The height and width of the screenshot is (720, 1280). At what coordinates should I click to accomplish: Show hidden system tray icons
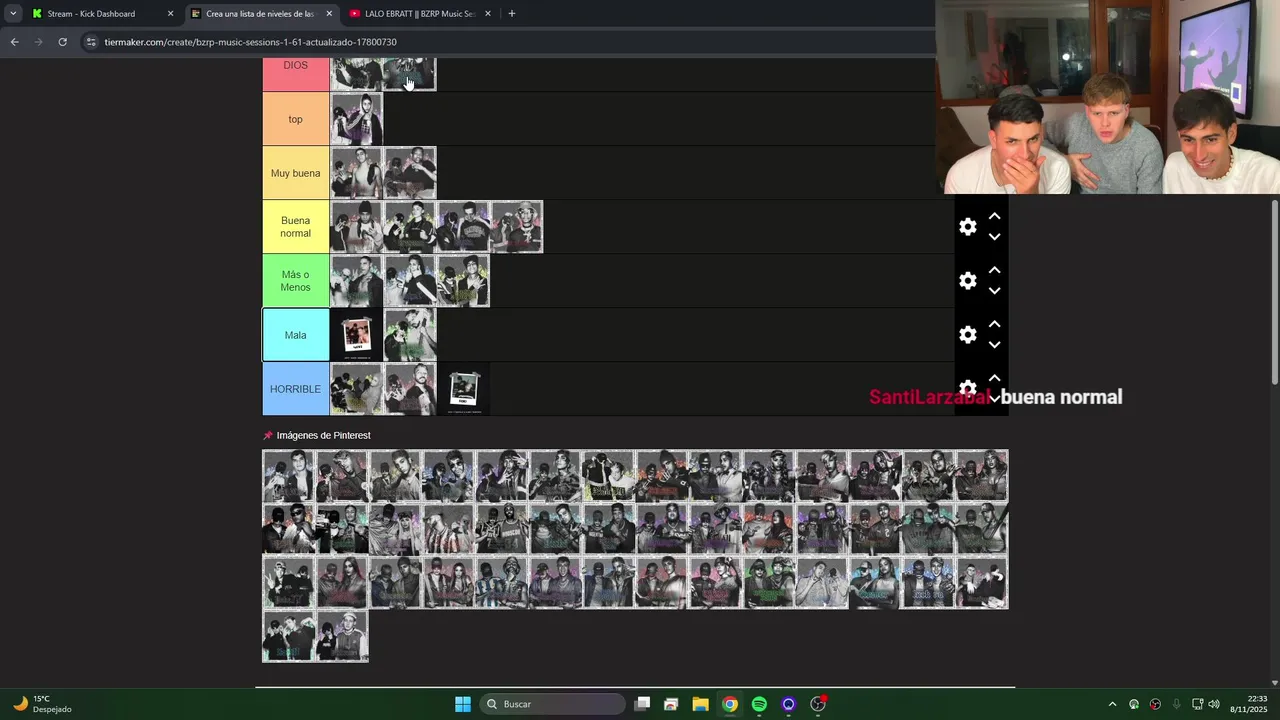(x=1112, y=704)
